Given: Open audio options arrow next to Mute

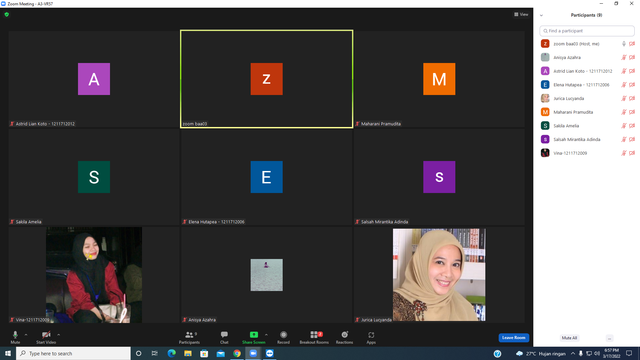Looking at the screenshot, I should 26,335.
